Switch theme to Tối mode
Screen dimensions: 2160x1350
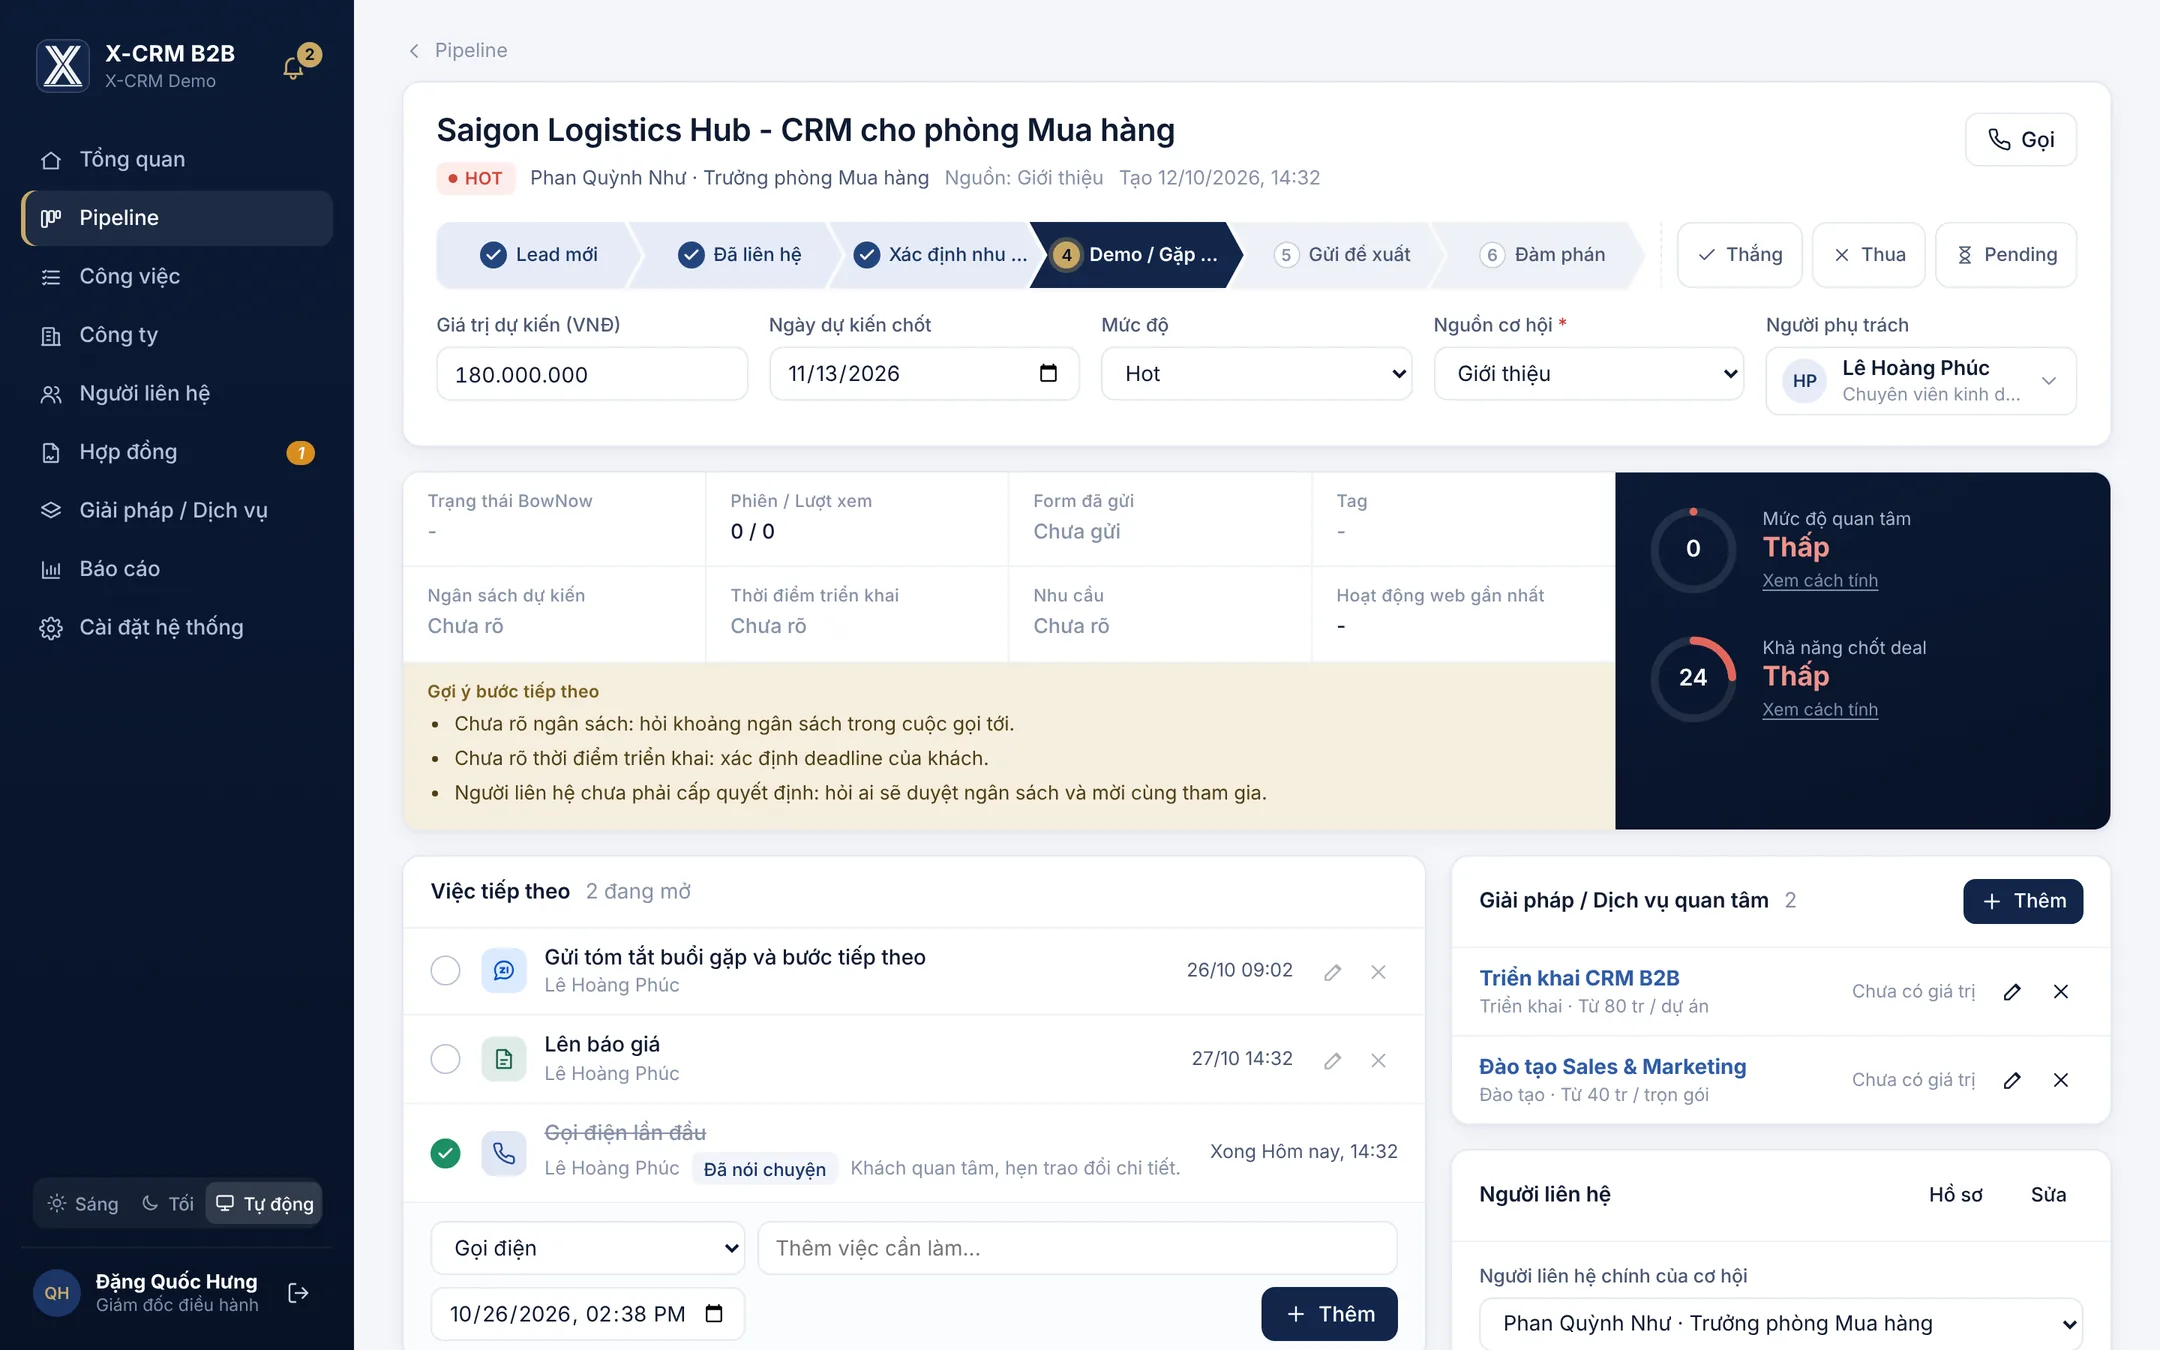[167, 1203]
